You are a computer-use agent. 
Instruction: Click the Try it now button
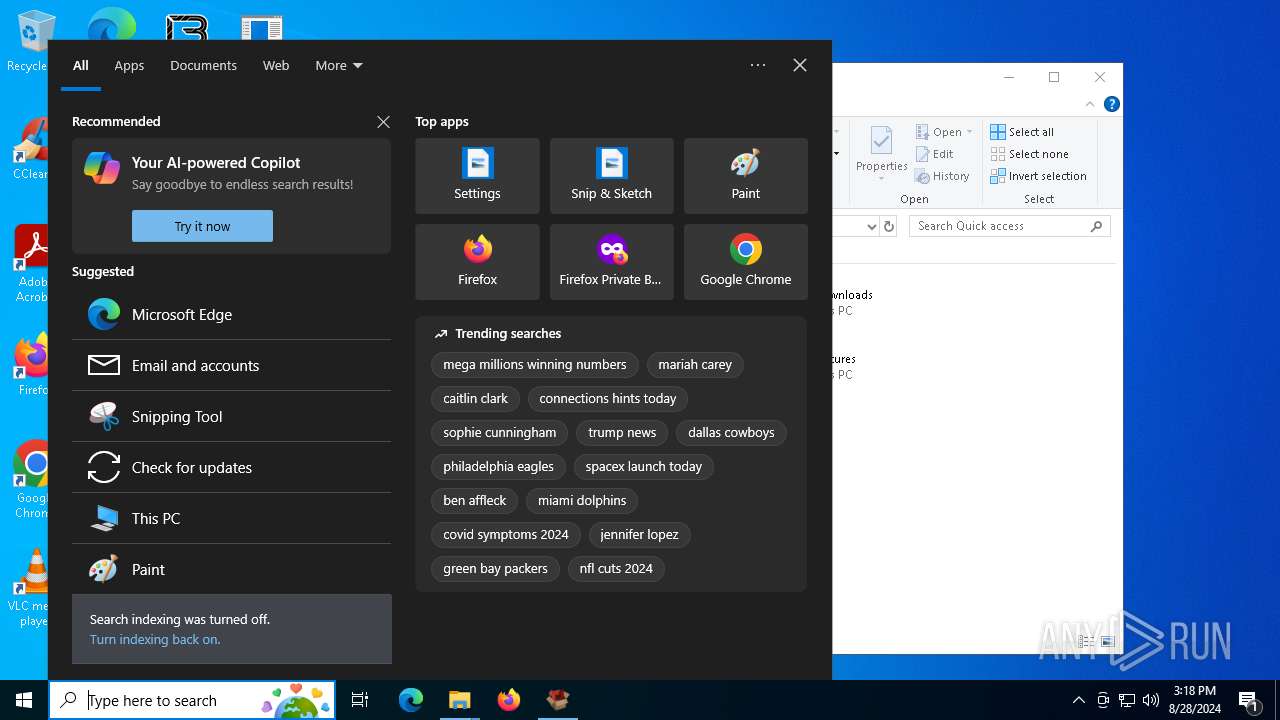pyautogui.click(x=202, y=226)
